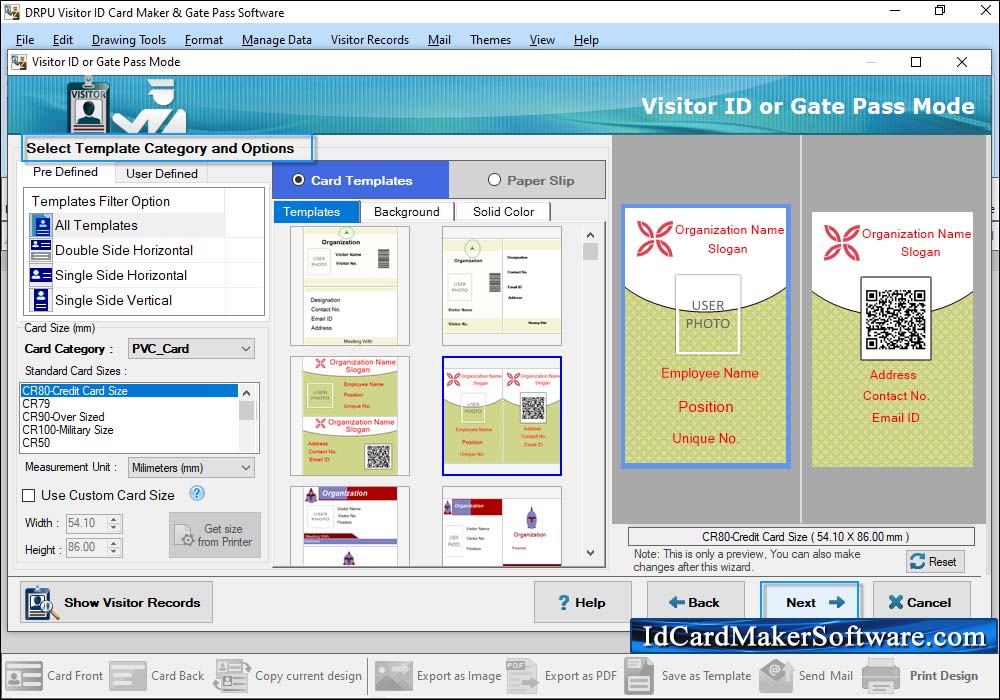Screen dimensions: 1000x700
Task: Click the Next button
Action: coord(809,602)
